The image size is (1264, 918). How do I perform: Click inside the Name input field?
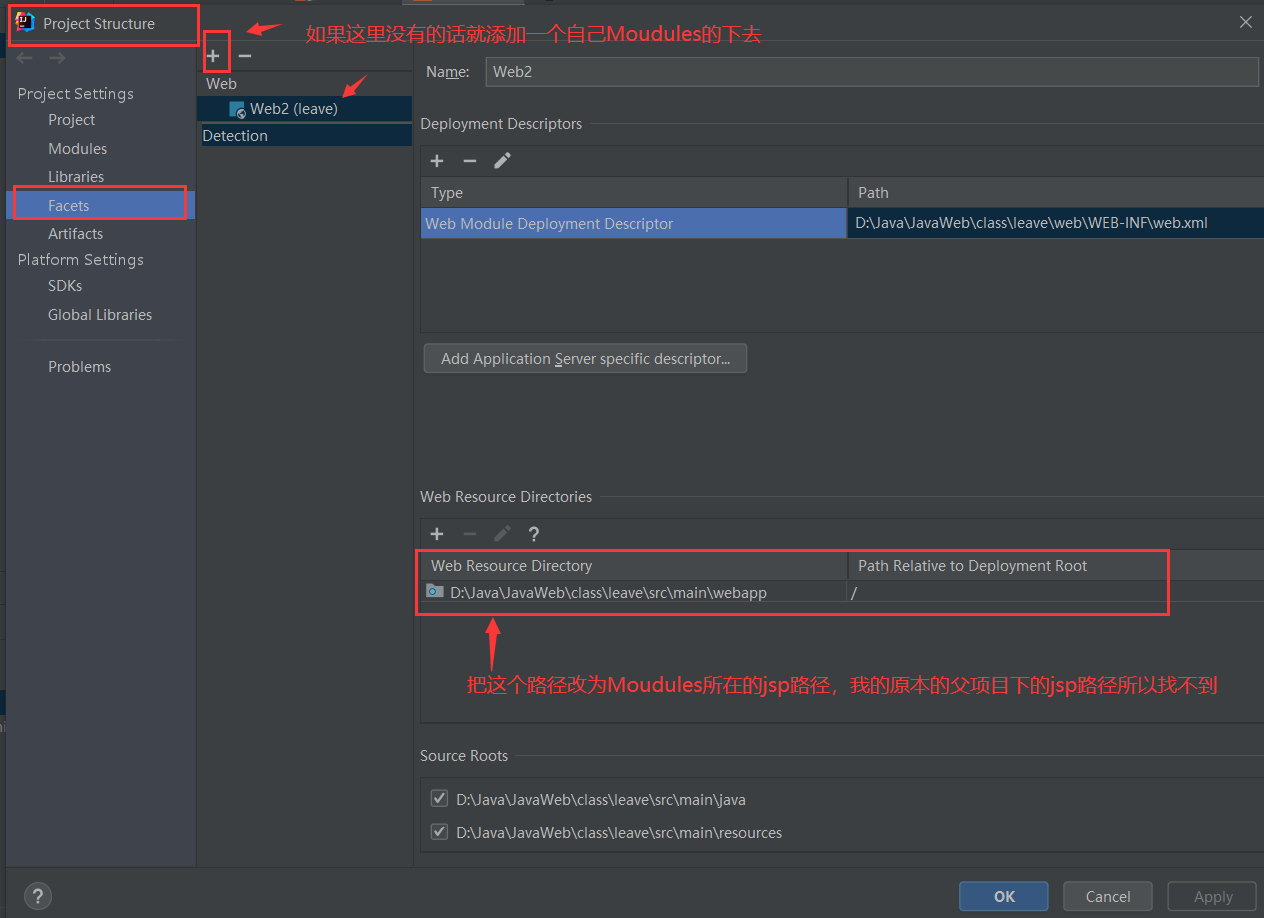(x=870, y=71)
